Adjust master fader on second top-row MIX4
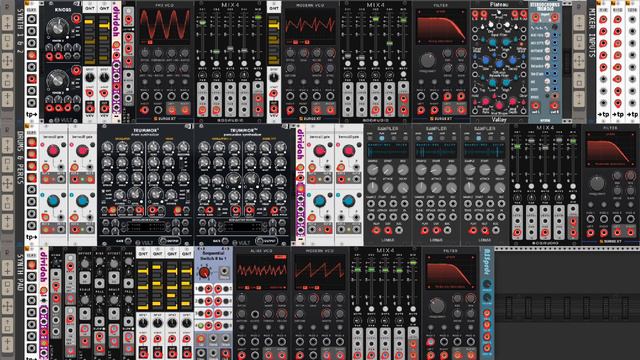The height and width of the screenshot is (360, 640). 403,20
